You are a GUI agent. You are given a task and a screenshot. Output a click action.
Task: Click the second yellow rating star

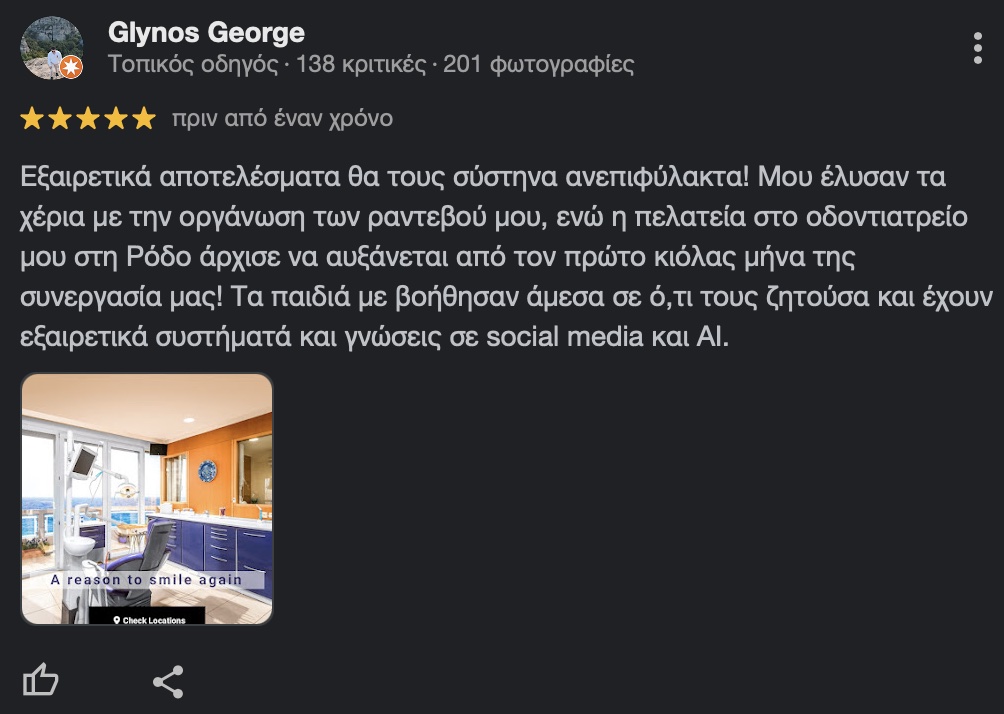click(60, 118)
